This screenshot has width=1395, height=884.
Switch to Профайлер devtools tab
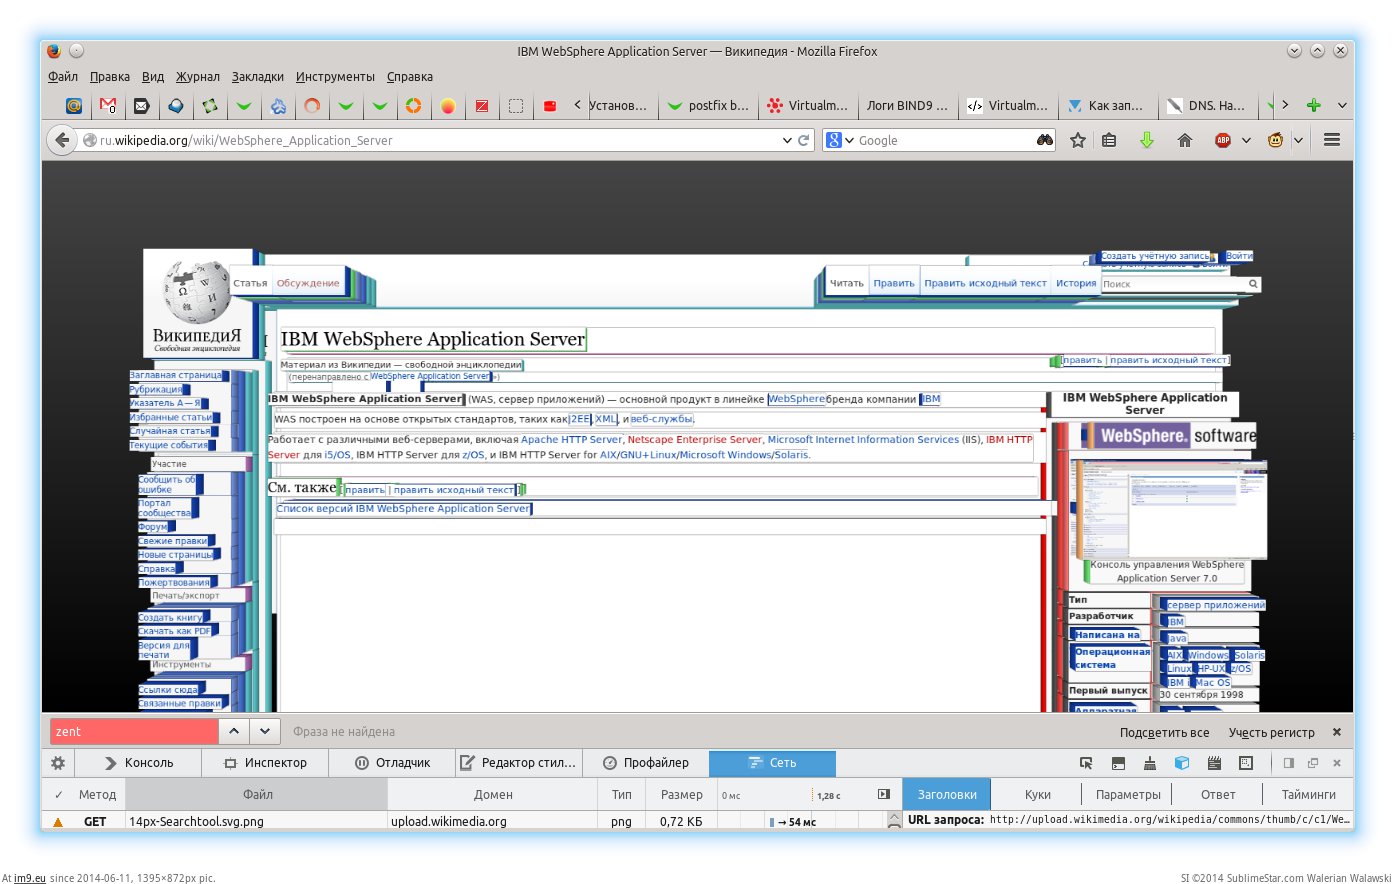[645, 762]
